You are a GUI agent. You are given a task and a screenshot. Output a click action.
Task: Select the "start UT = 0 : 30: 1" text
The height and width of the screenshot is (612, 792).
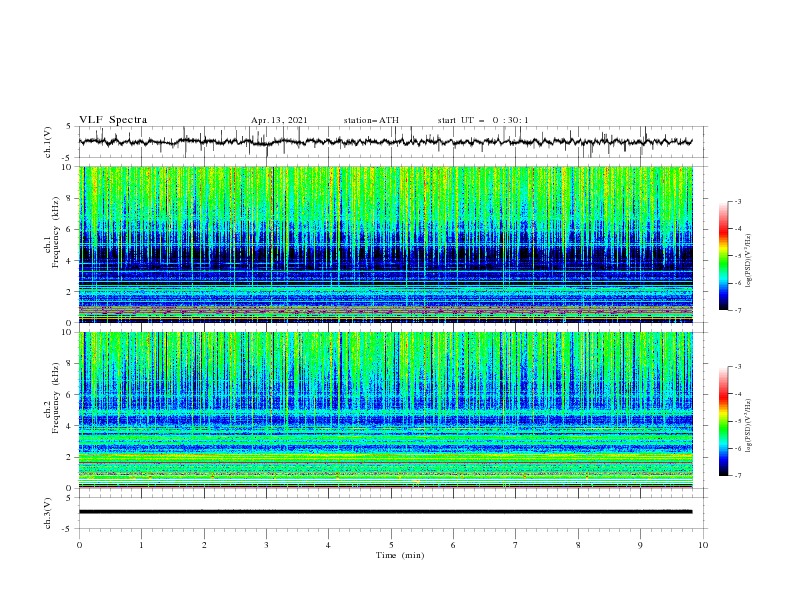483,120
